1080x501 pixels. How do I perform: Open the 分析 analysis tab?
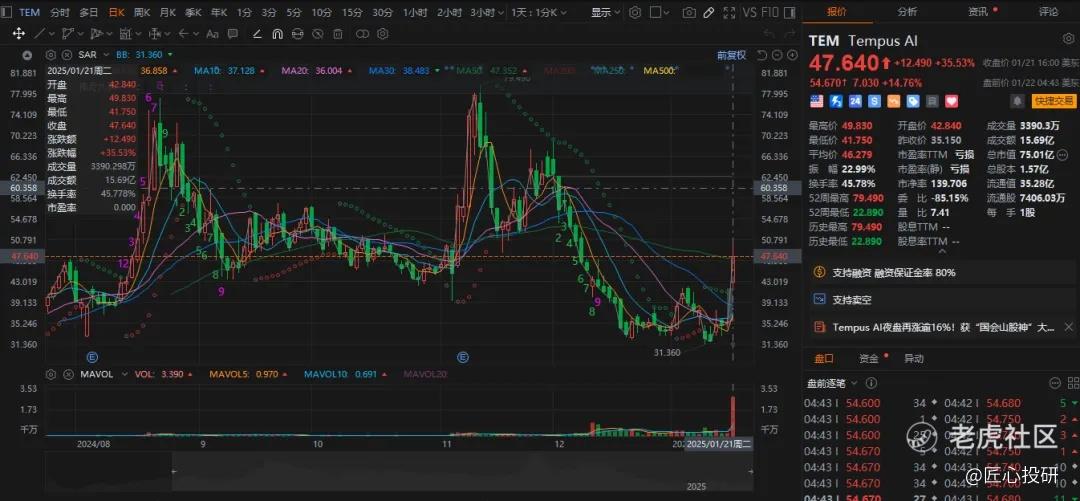click(x=907, y=11)
